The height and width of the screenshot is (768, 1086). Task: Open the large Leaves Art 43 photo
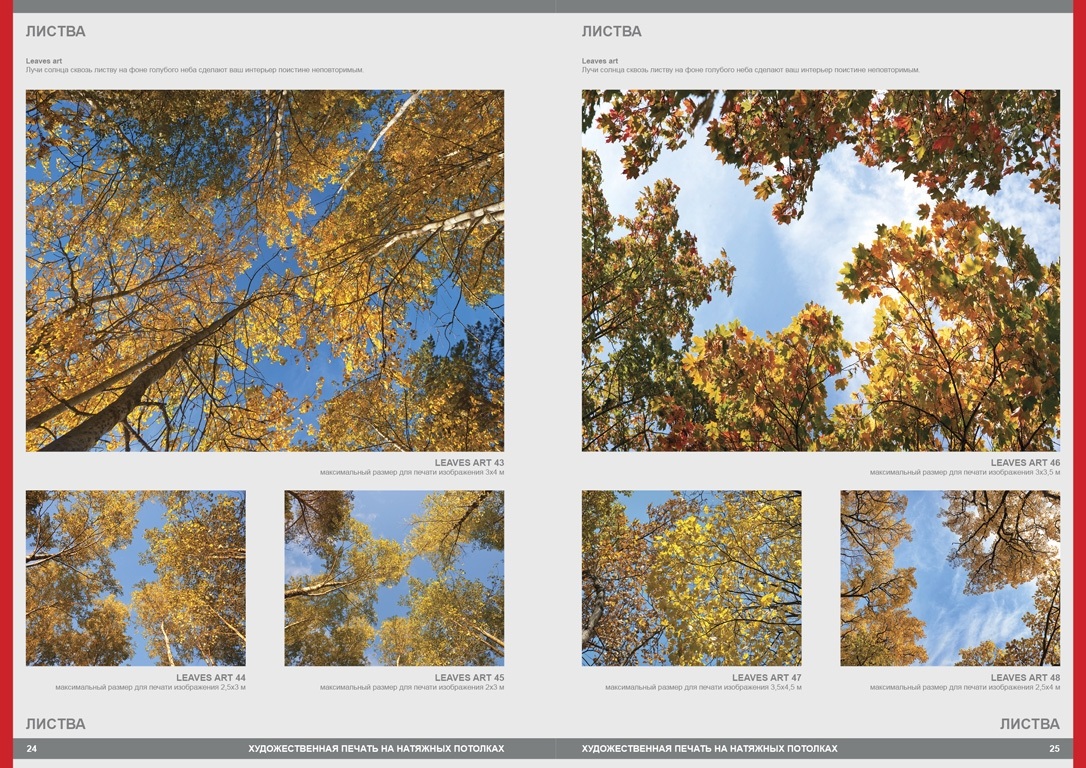click(x=265, y=271)
